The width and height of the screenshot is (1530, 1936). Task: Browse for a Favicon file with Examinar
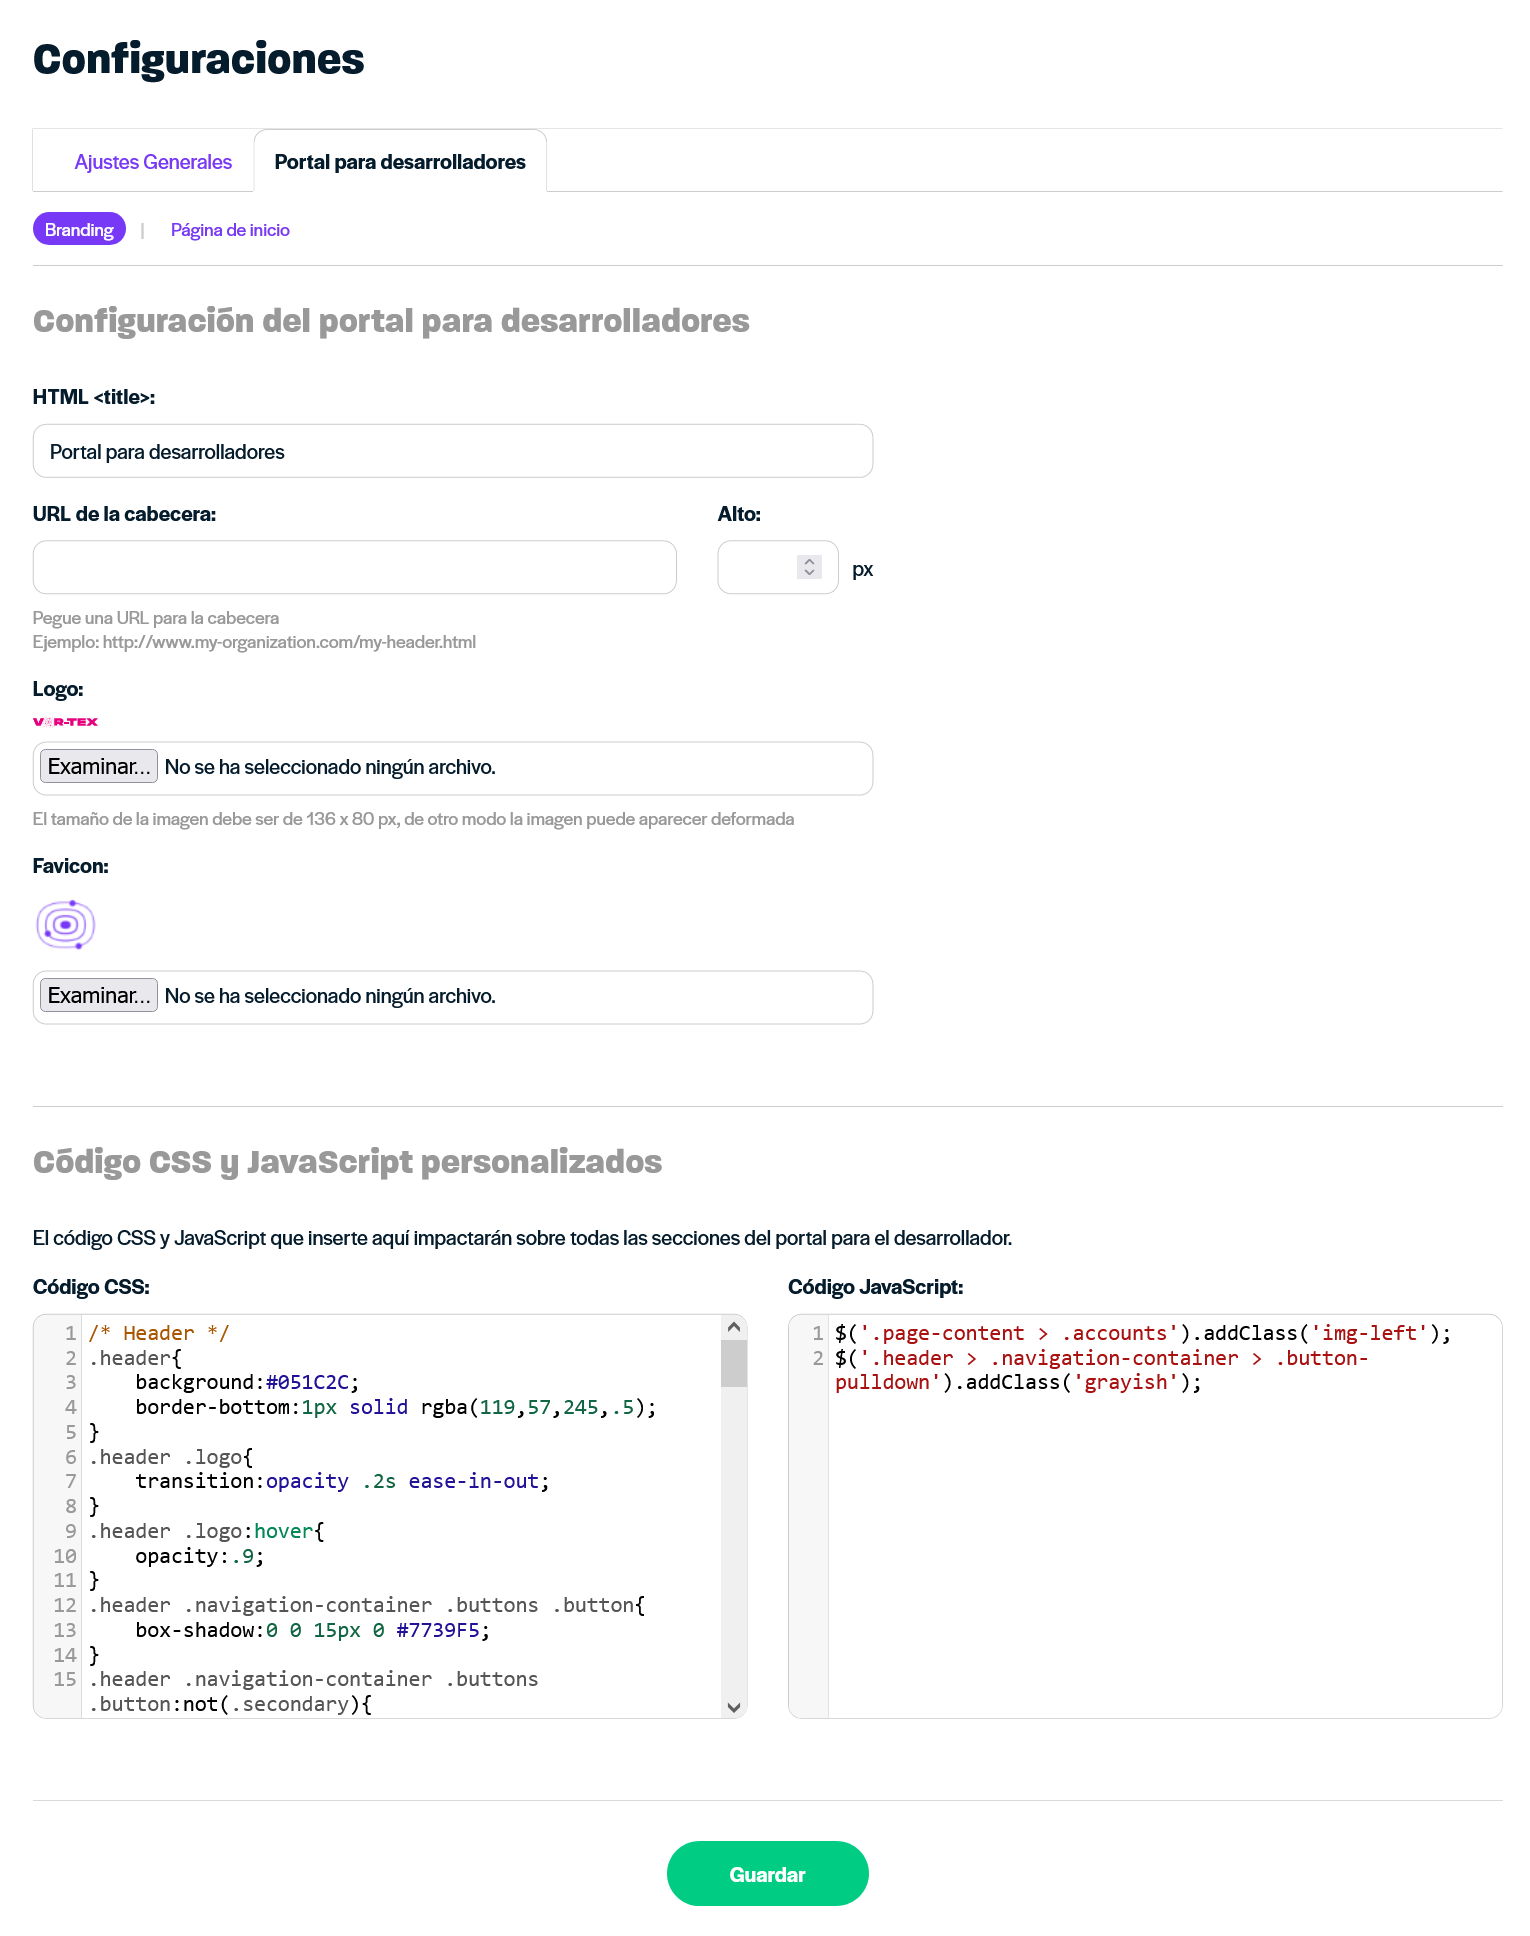tap(99, 996)
